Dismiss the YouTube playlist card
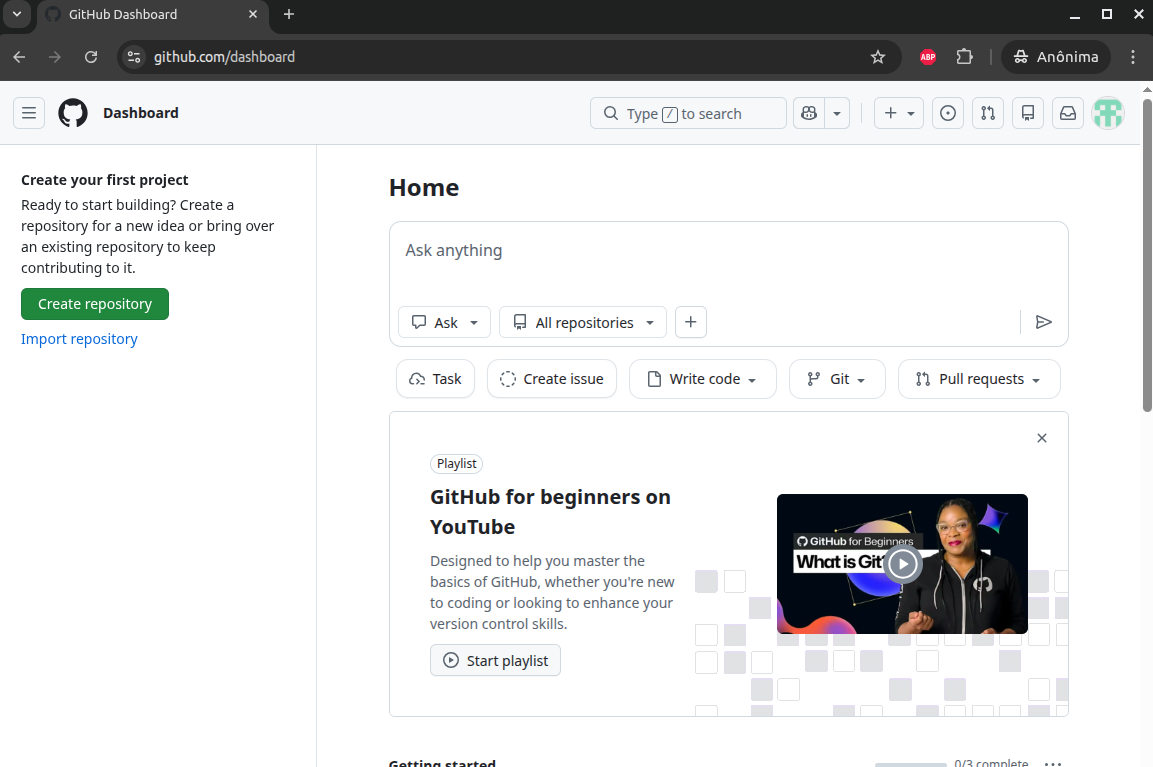1153x767 pixels. click(1042, 438)
